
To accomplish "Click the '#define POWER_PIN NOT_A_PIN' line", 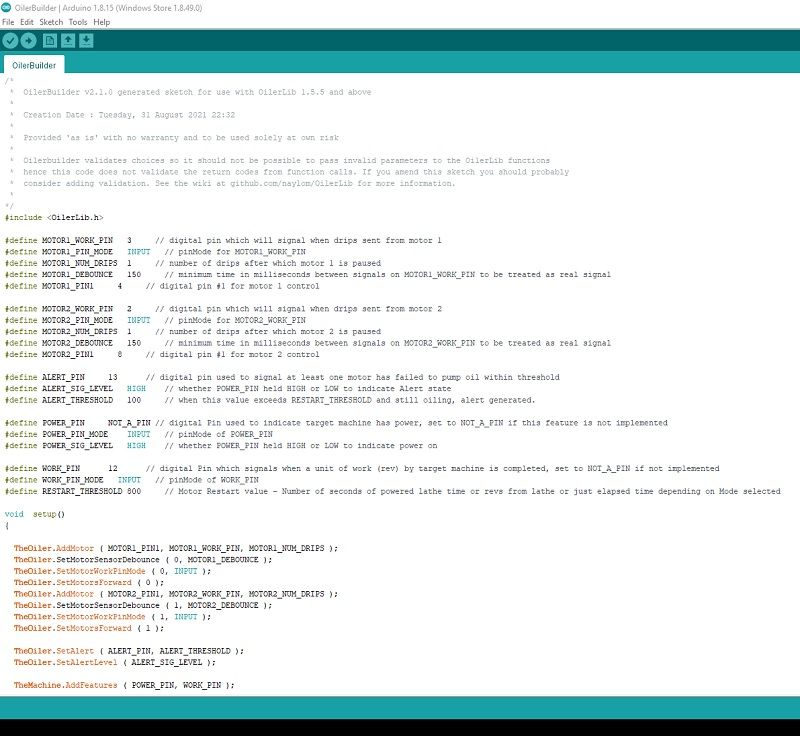I will (x=336, y=423).
